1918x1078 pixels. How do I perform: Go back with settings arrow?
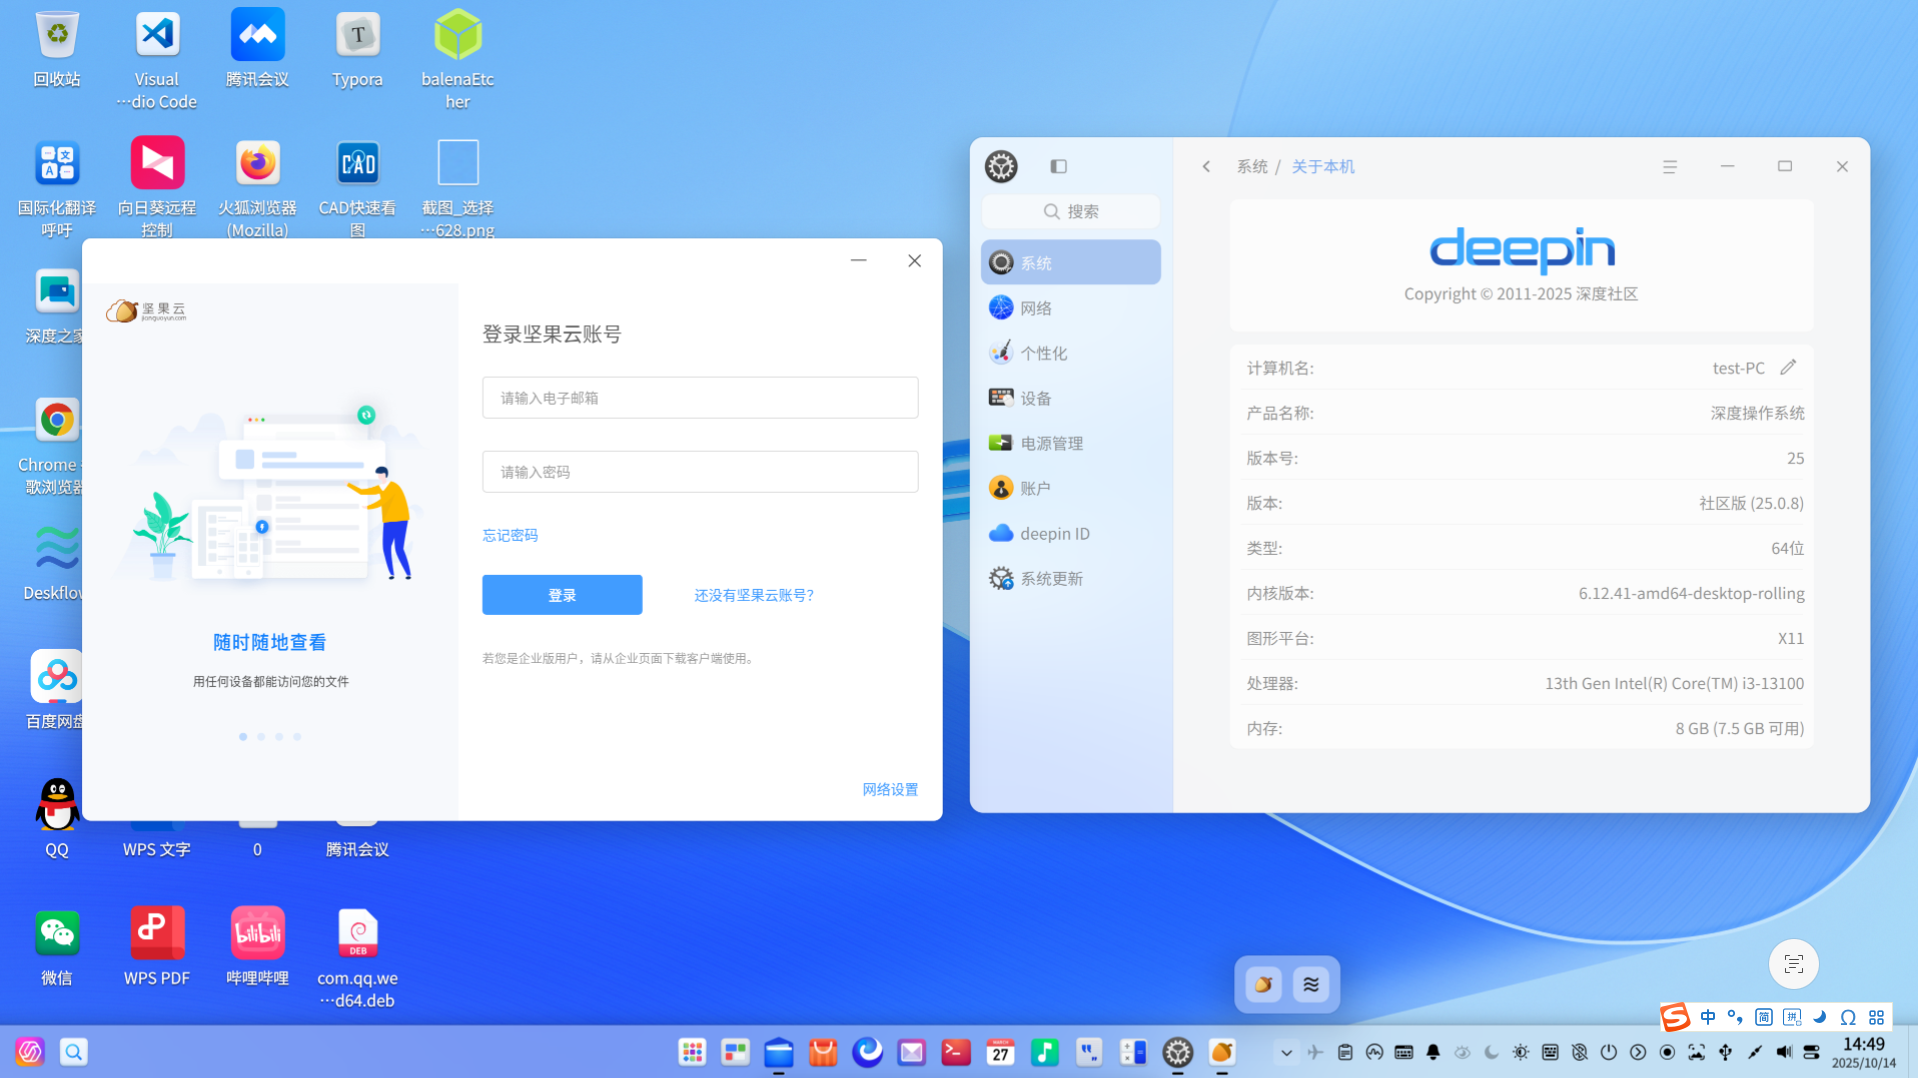pyautogui.click(x=1206, y=166)
